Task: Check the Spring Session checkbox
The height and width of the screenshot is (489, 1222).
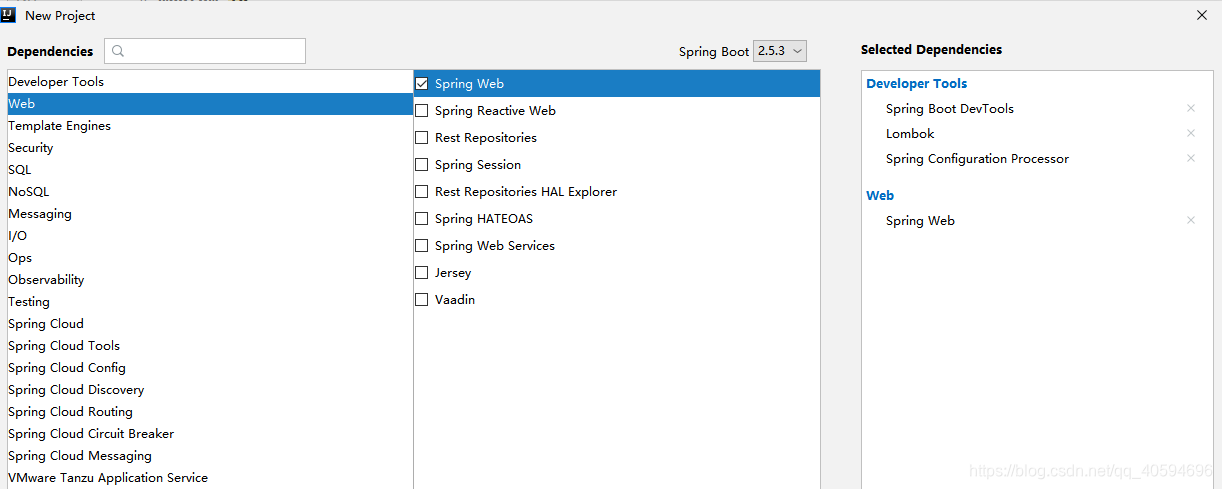Action: [422, 165]
